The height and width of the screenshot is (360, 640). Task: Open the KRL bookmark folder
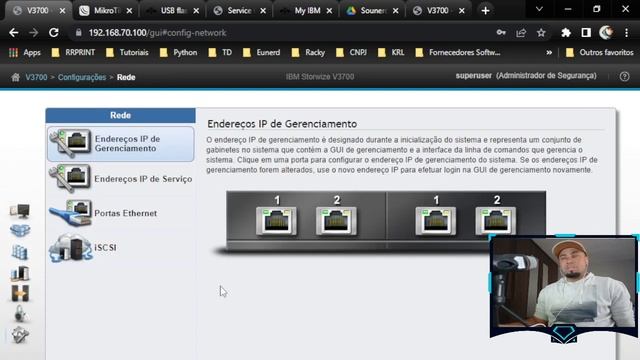click(391, 53)
